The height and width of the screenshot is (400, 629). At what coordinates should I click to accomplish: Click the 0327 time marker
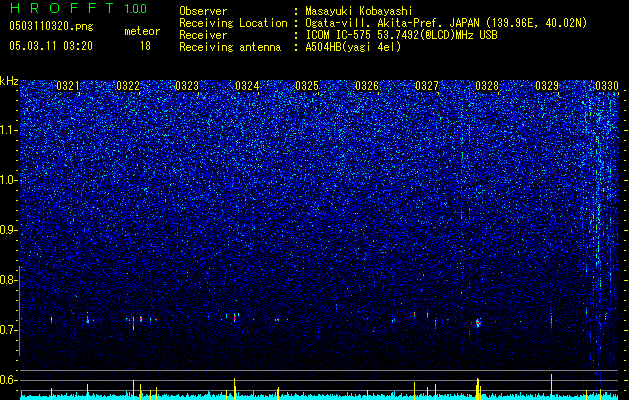pos(427,85)
